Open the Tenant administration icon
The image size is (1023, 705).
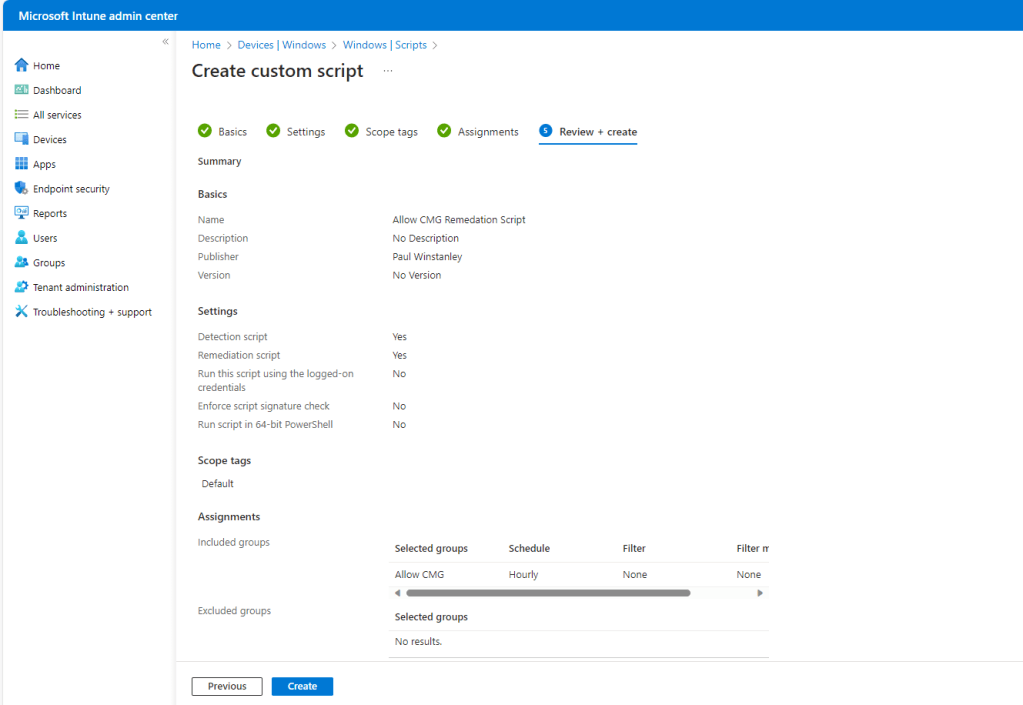22,287
